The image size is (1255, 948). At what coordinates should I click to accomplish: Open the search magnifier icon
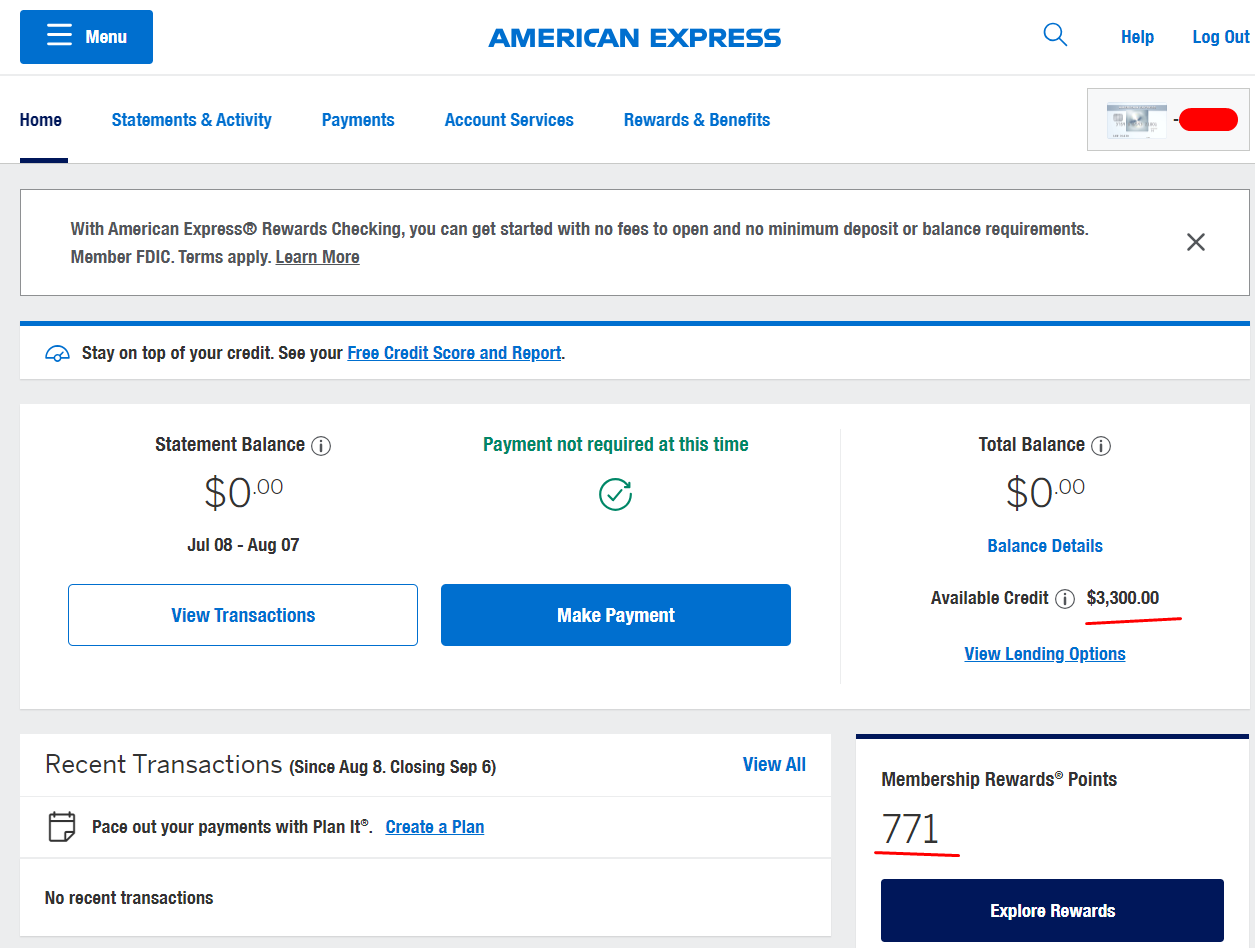point(1055,36)
